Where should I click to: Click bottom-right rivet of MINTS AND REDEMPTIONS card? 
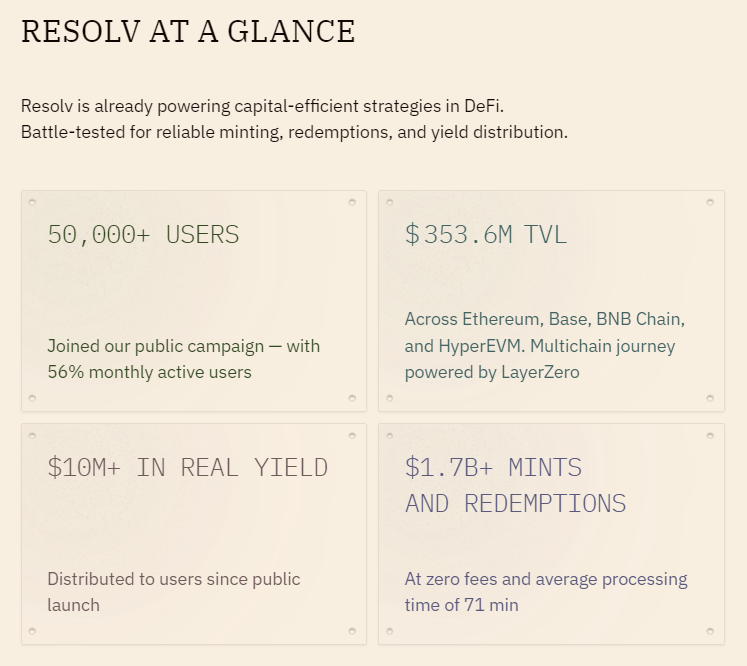[x=710, y=631]
